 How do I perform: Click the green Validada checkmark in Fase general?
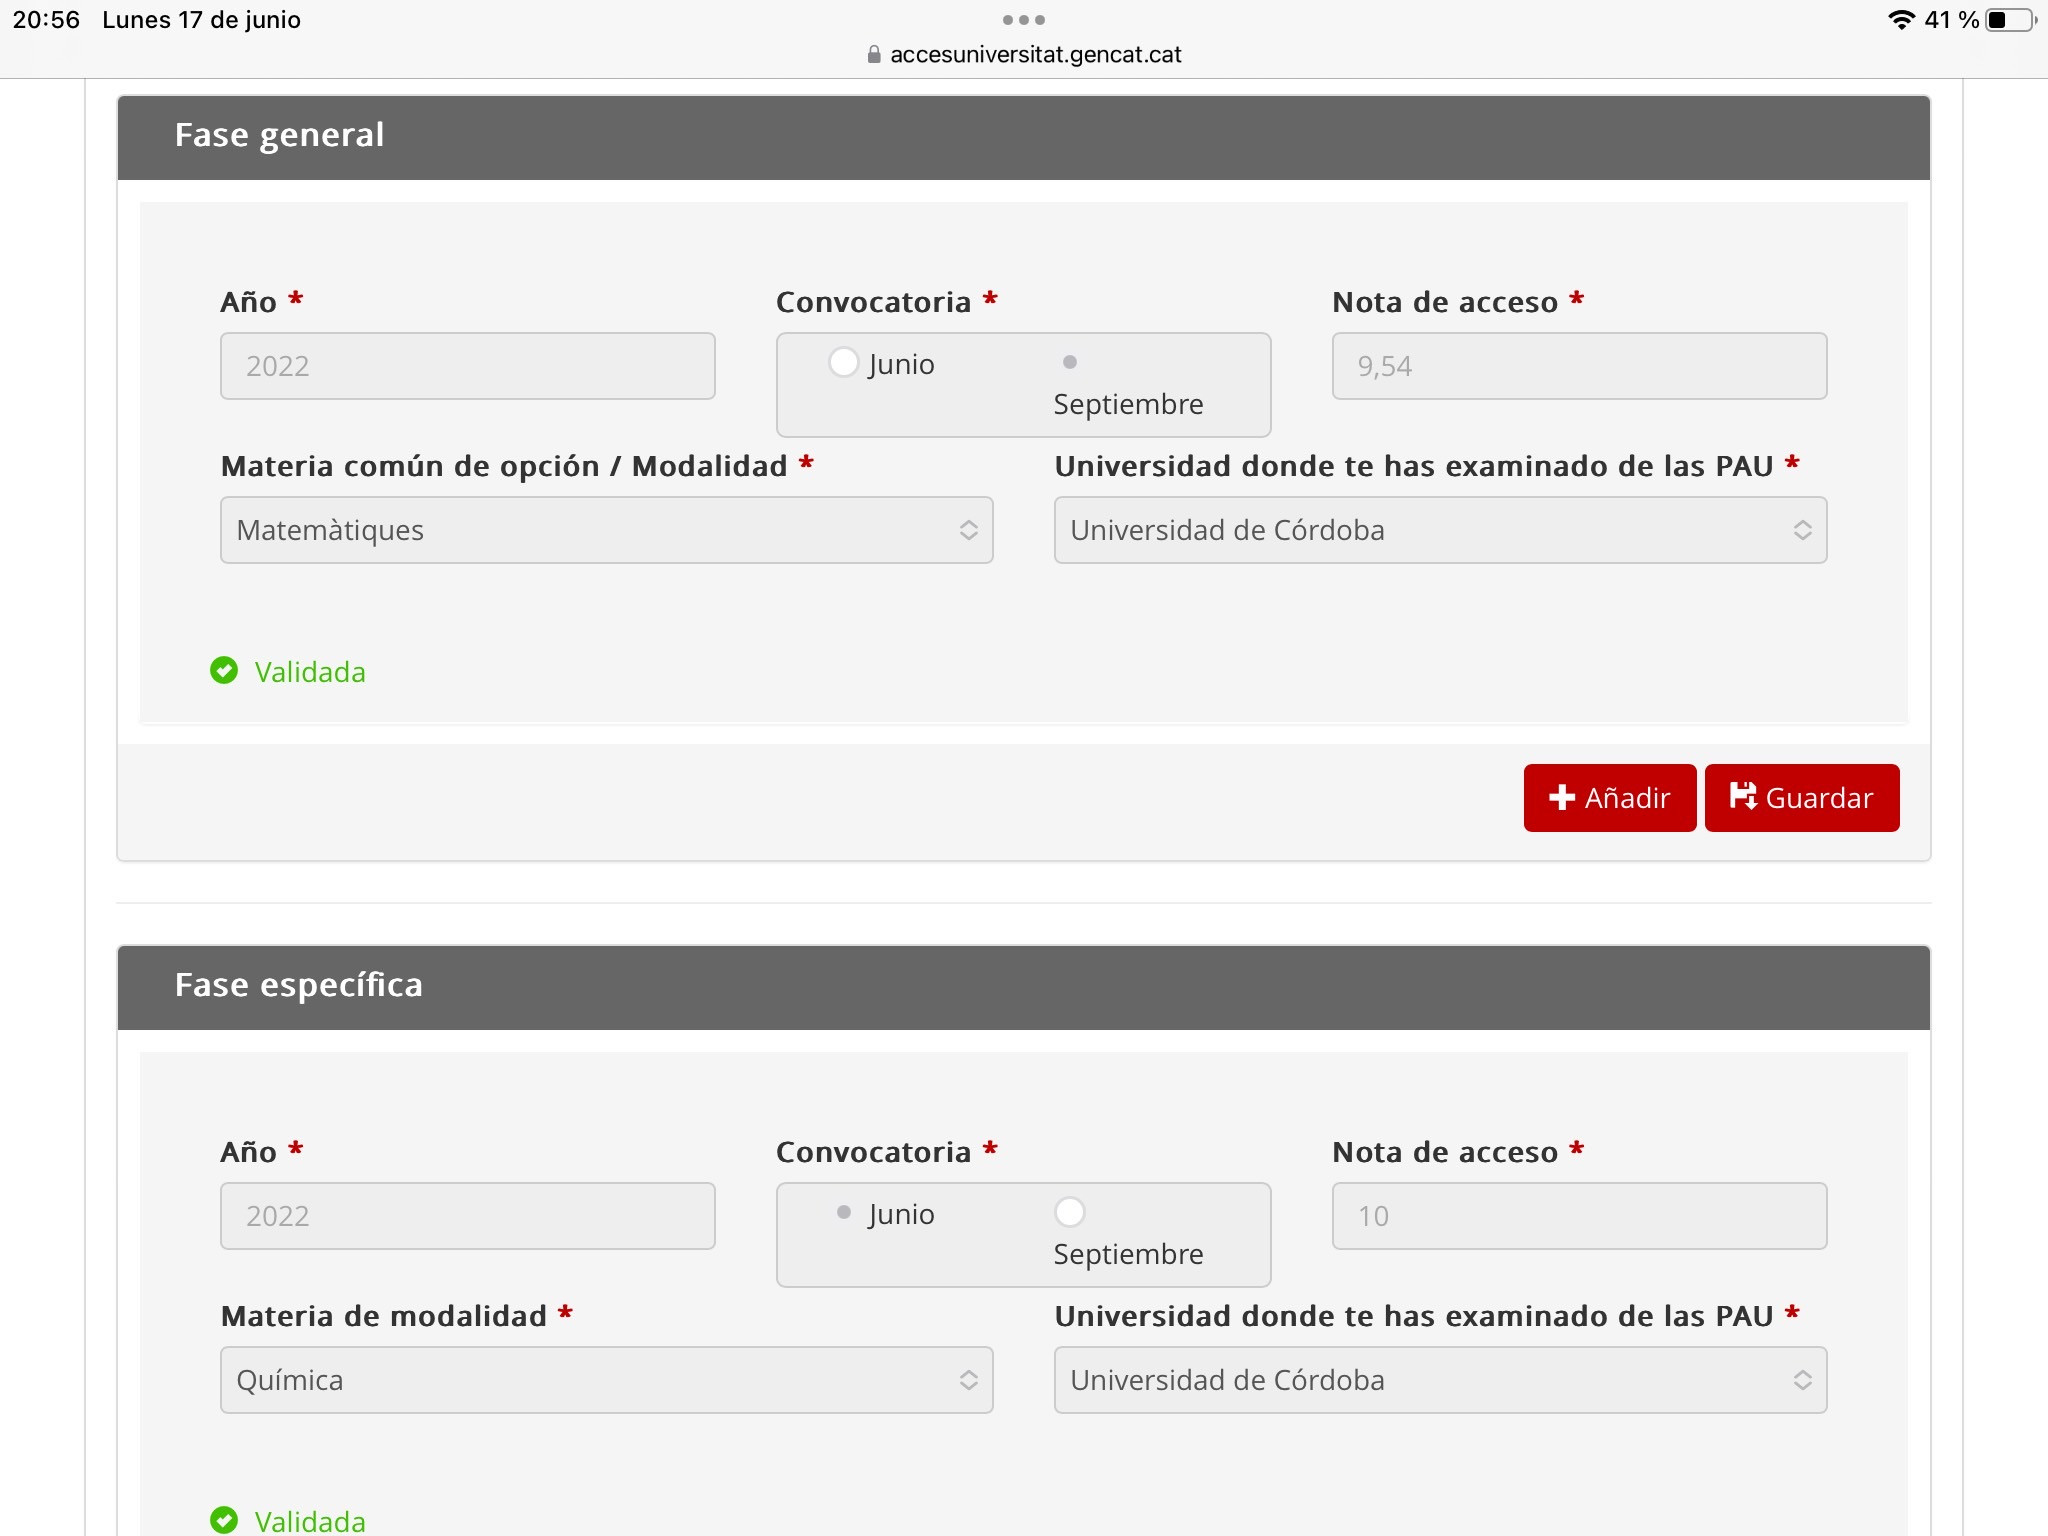(x=224, y=670)
